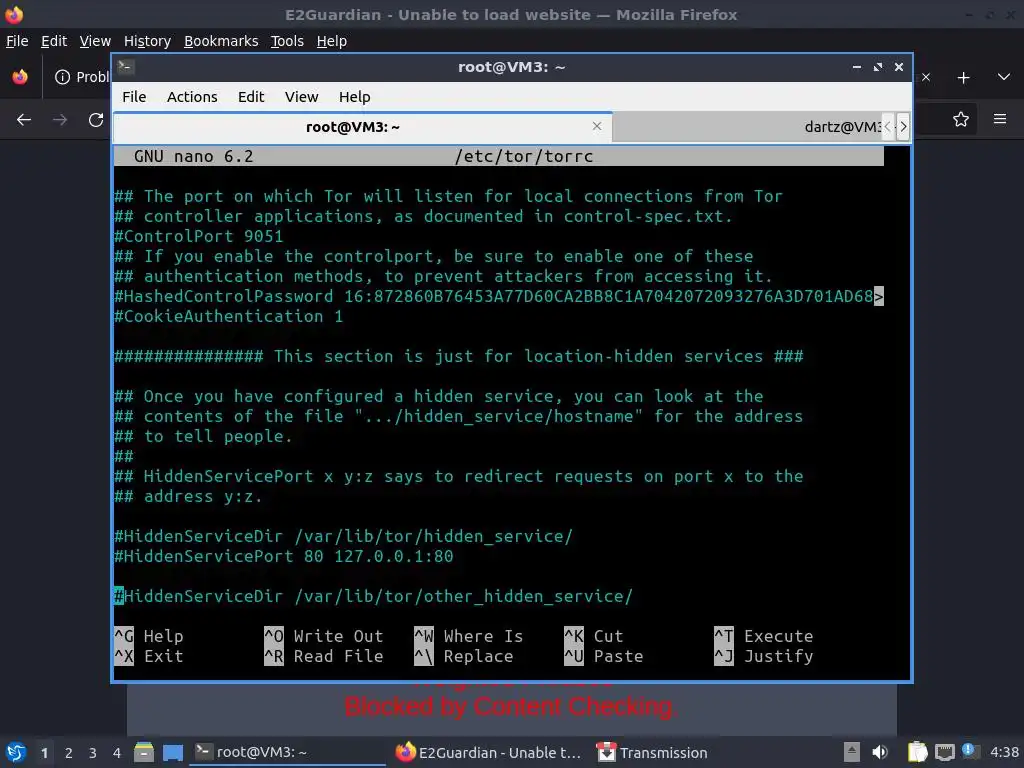Click notification tray icon
The image size is (1024, 768).
pos(969,751)
